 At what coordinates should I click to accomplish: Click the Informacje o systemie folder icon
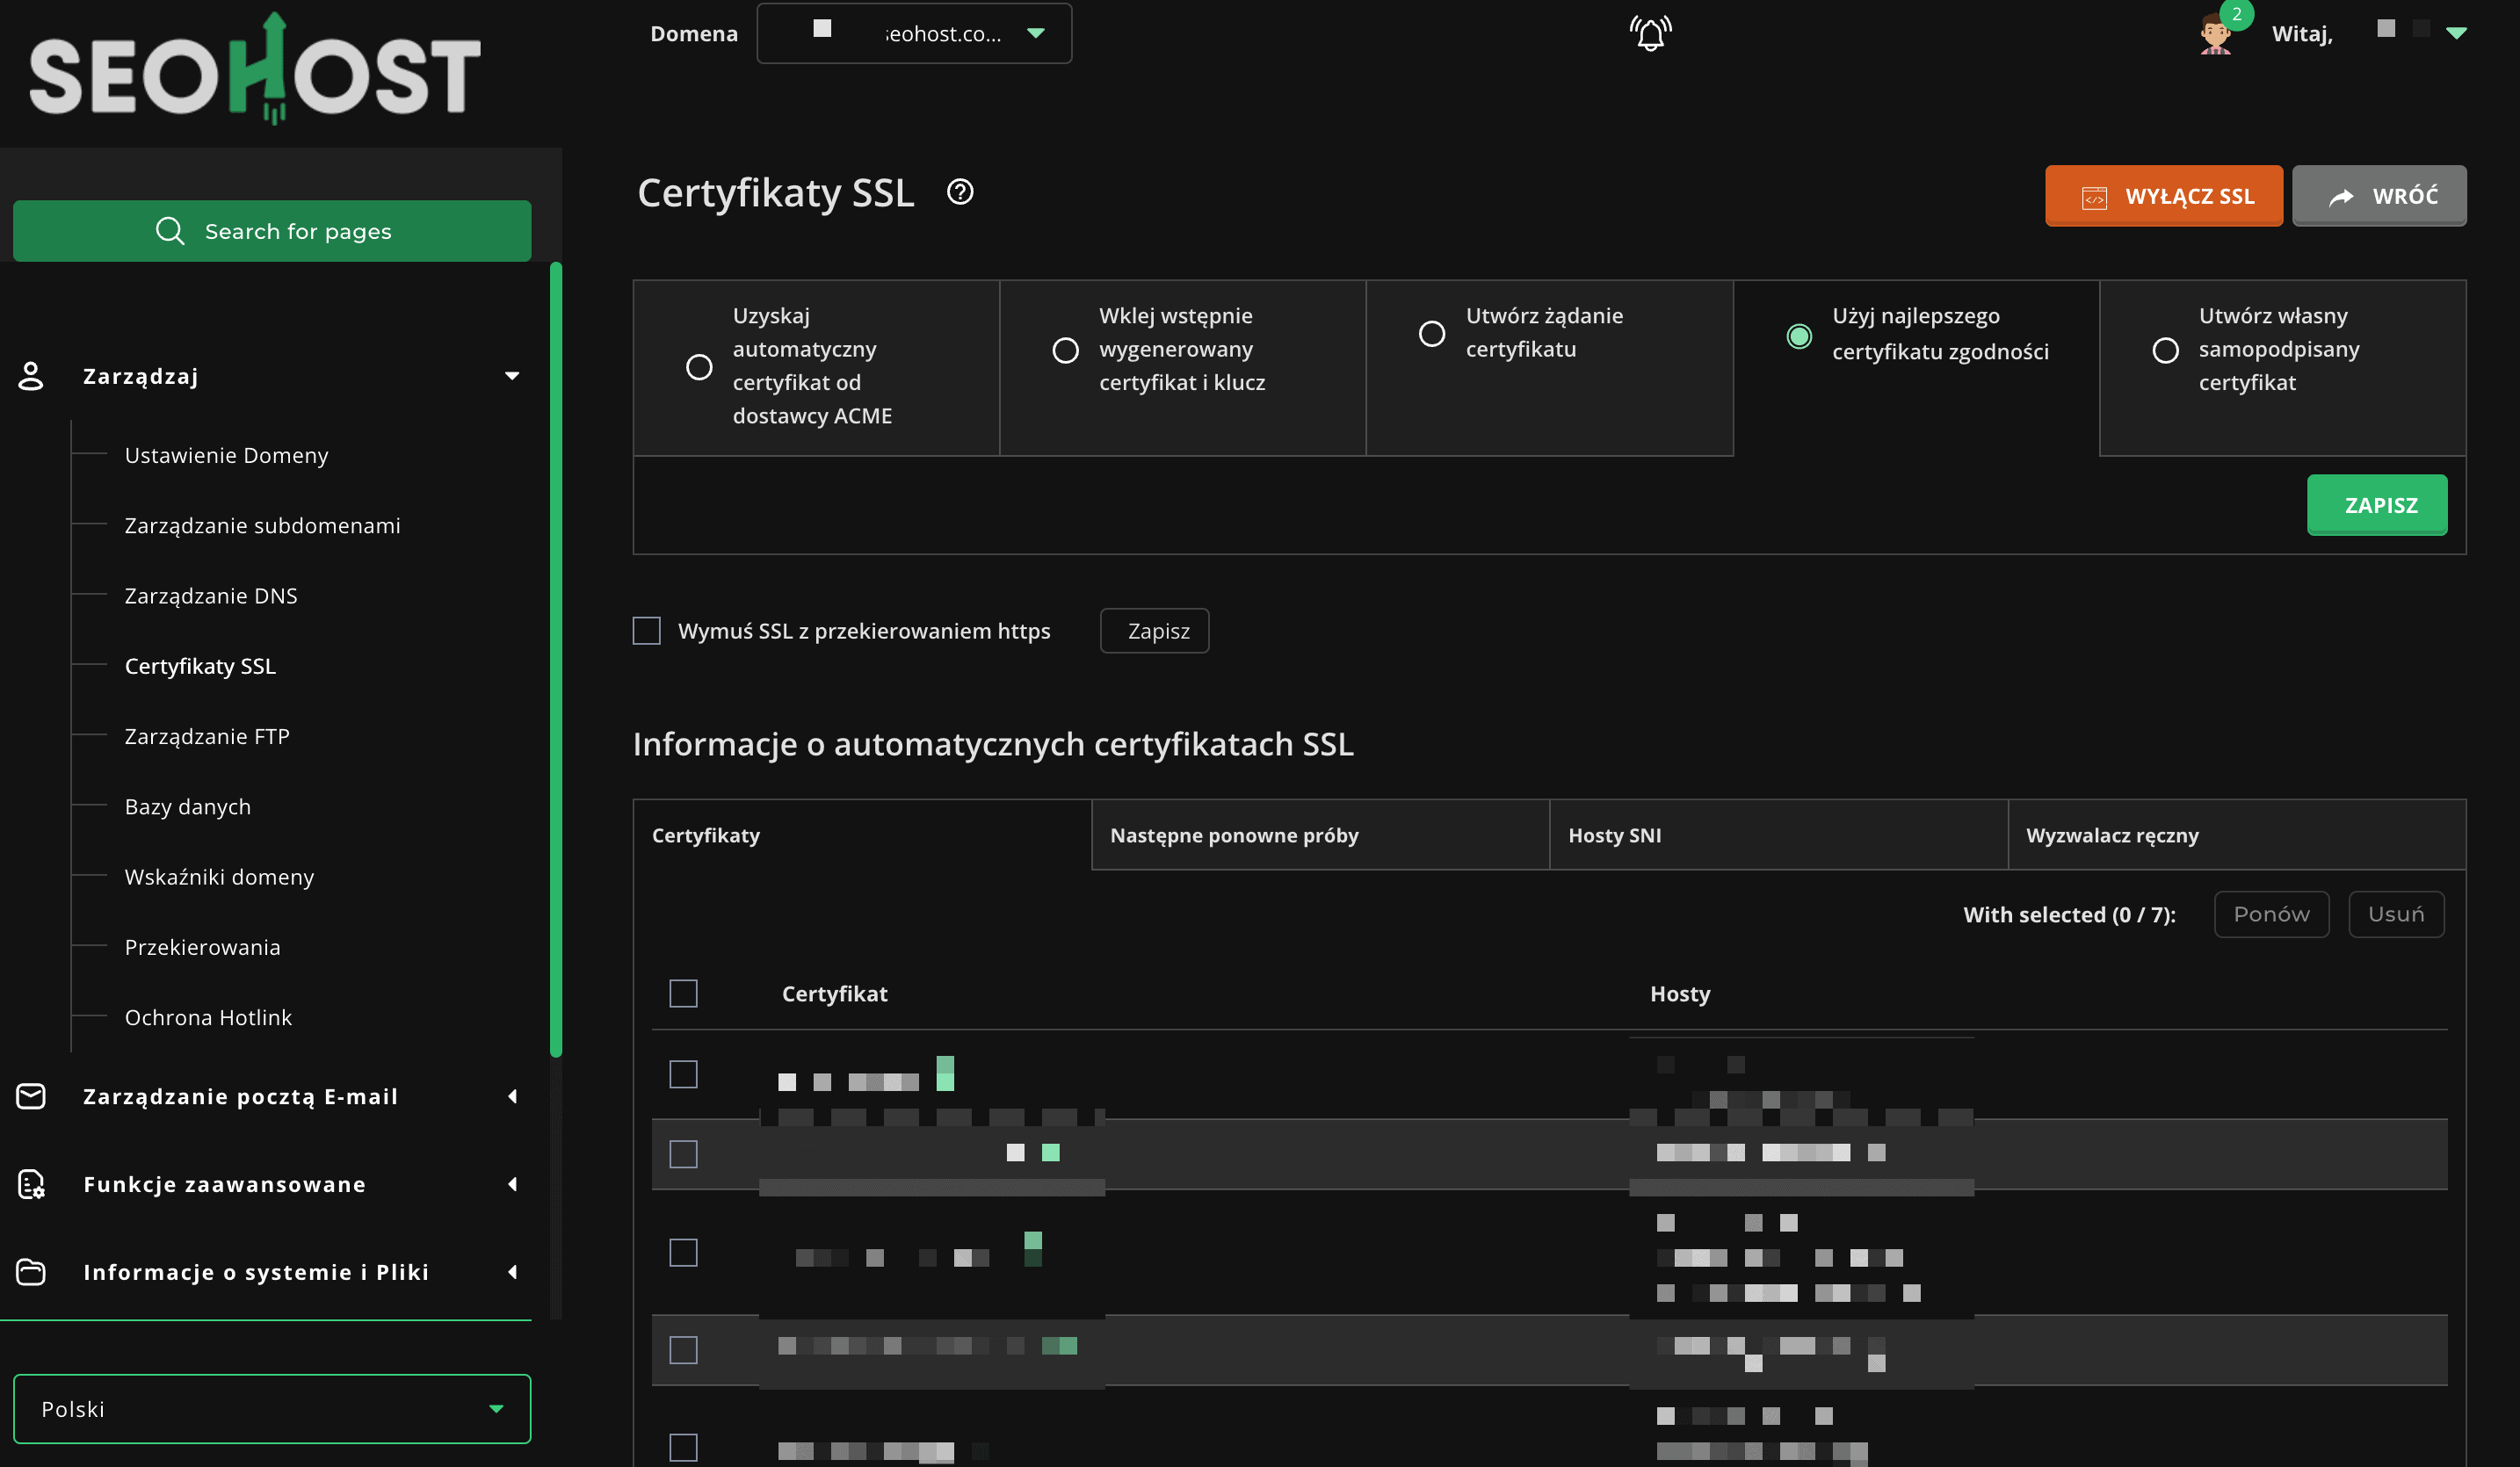31,1272
